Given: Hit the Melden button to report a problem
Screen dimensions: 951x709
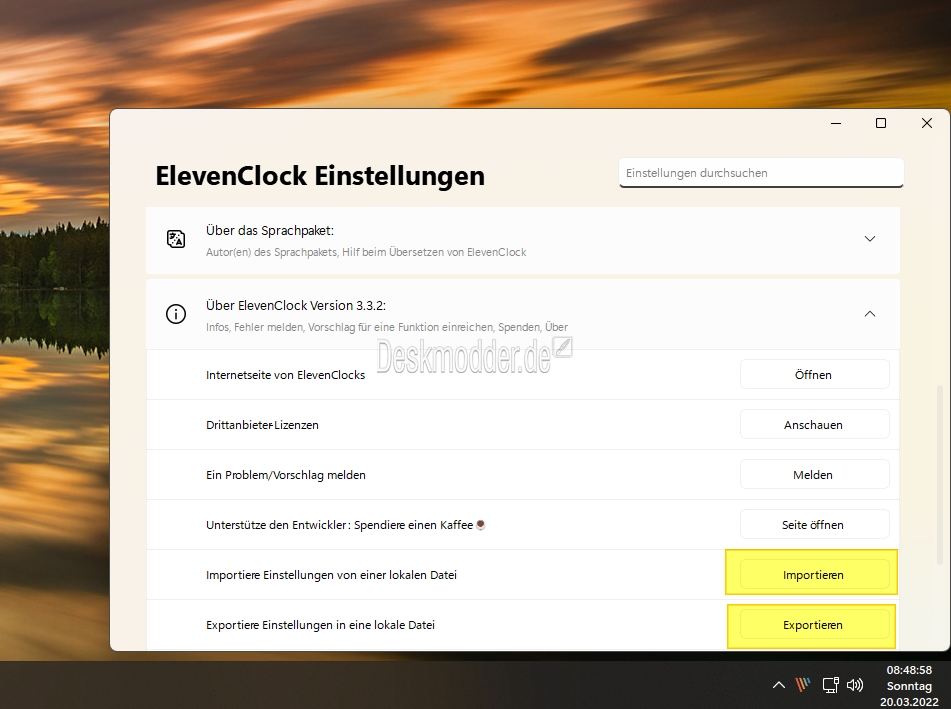Looking at the screenshot, I should [815, 475].
